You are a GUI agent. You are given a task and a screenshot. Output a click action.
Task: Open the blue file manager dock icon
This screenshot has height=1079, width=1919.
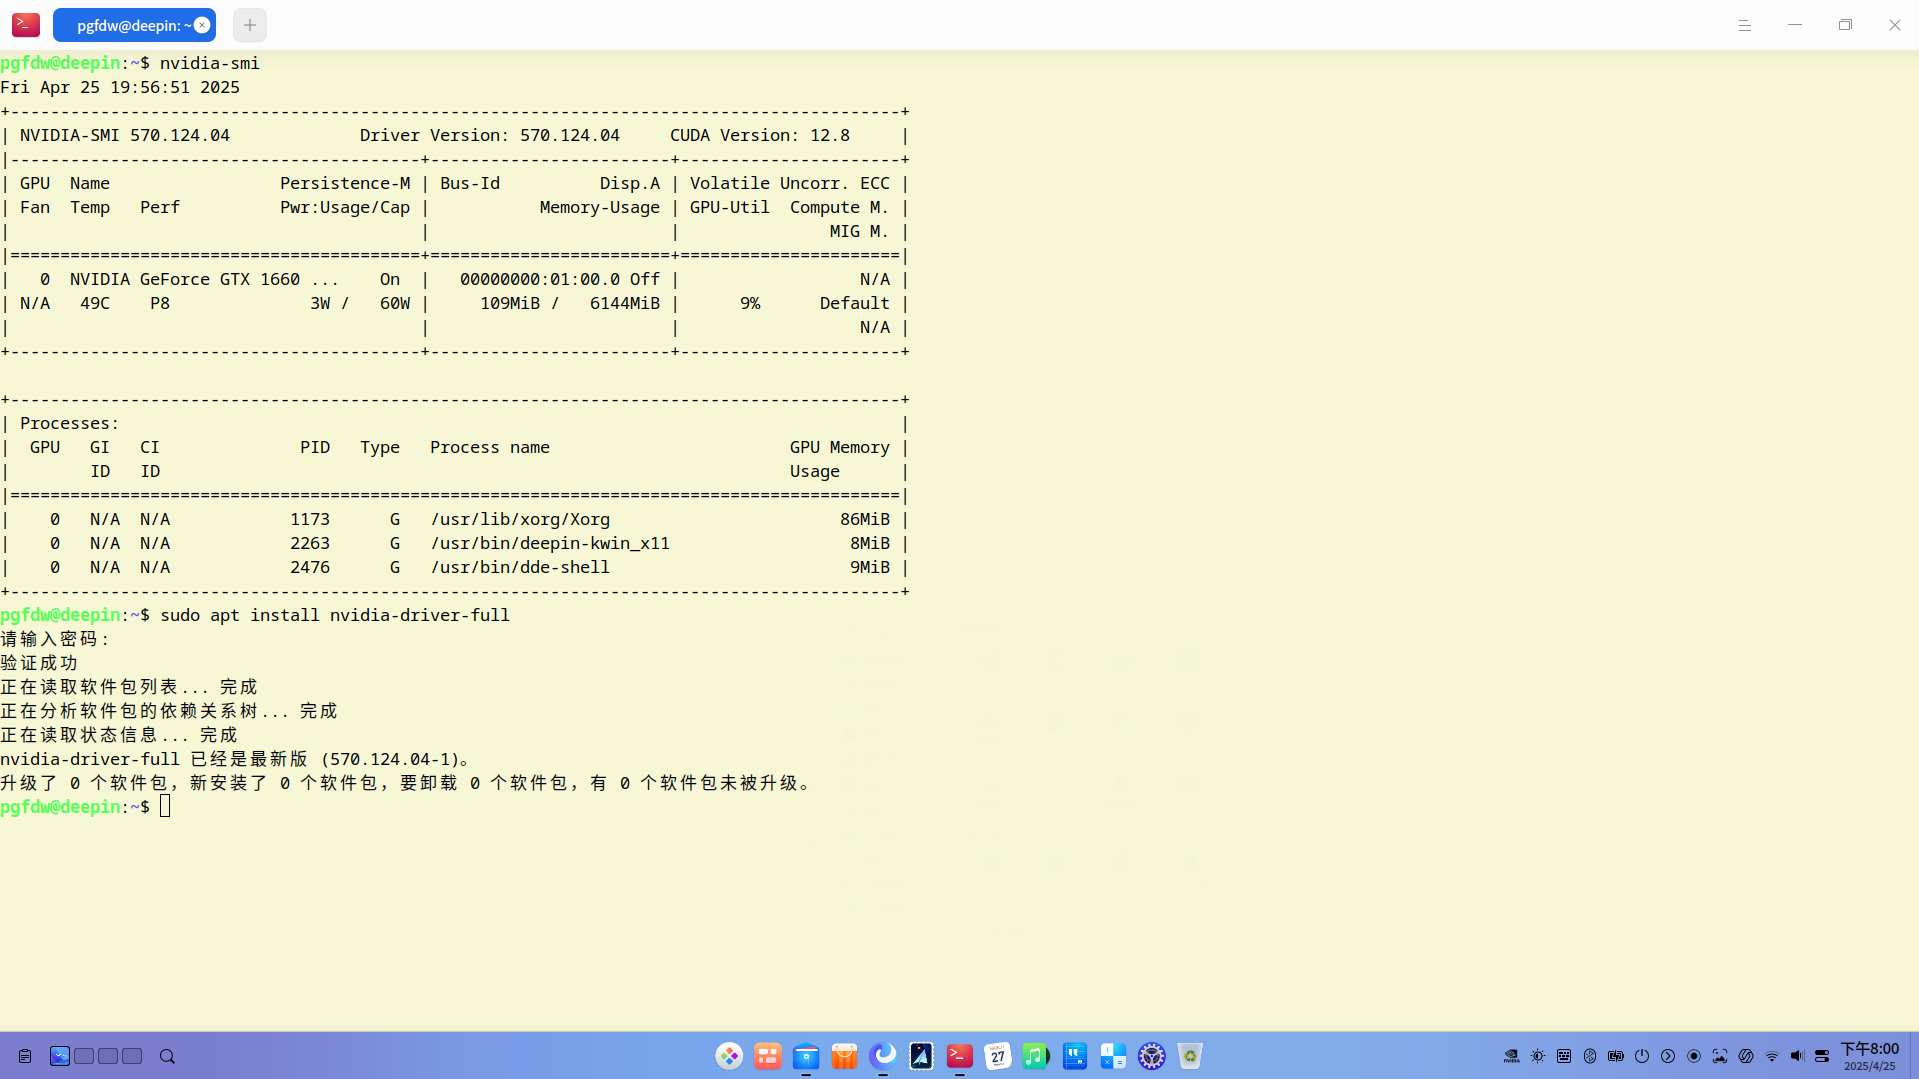click(806, 1056)
